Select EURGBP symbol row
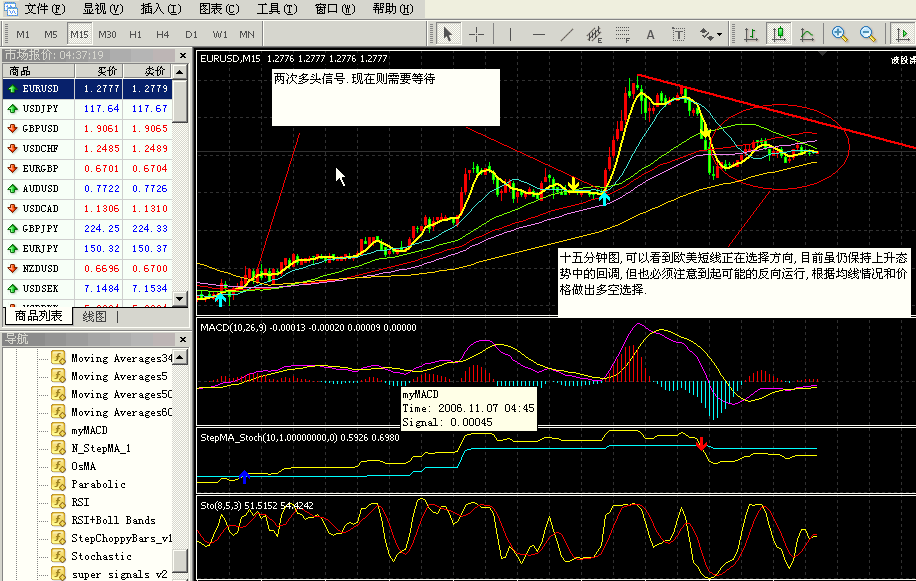The image size is (916, 581). click(88, 168)
